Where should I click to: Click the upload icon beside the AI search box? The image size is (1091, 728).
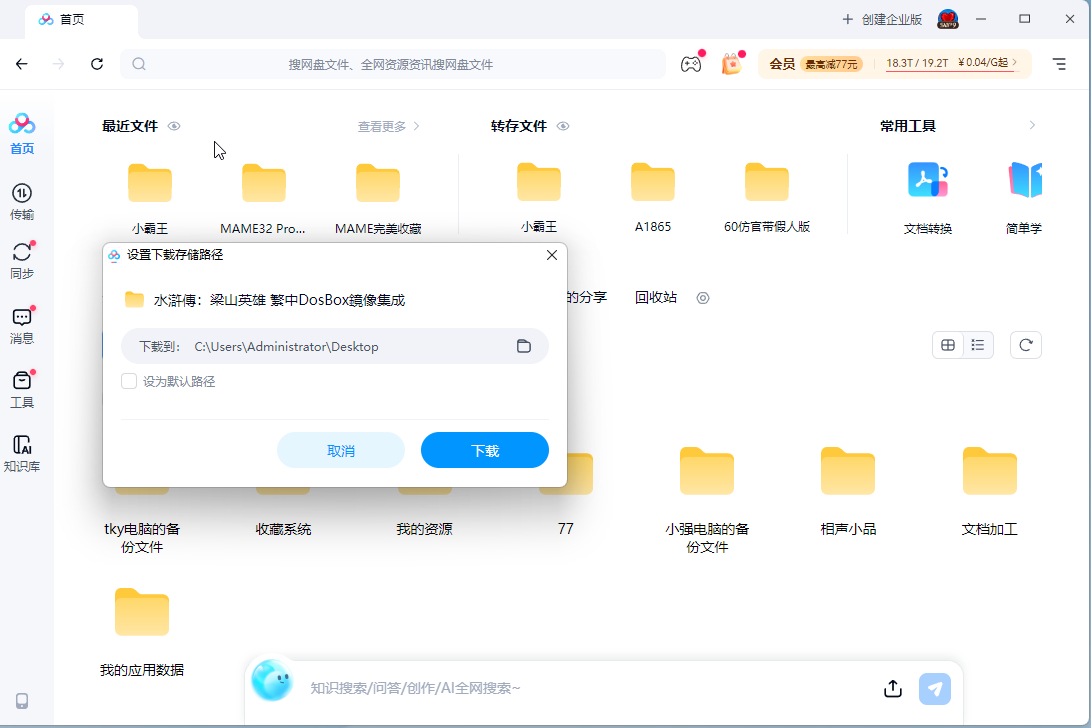click(x=893, y=688)
